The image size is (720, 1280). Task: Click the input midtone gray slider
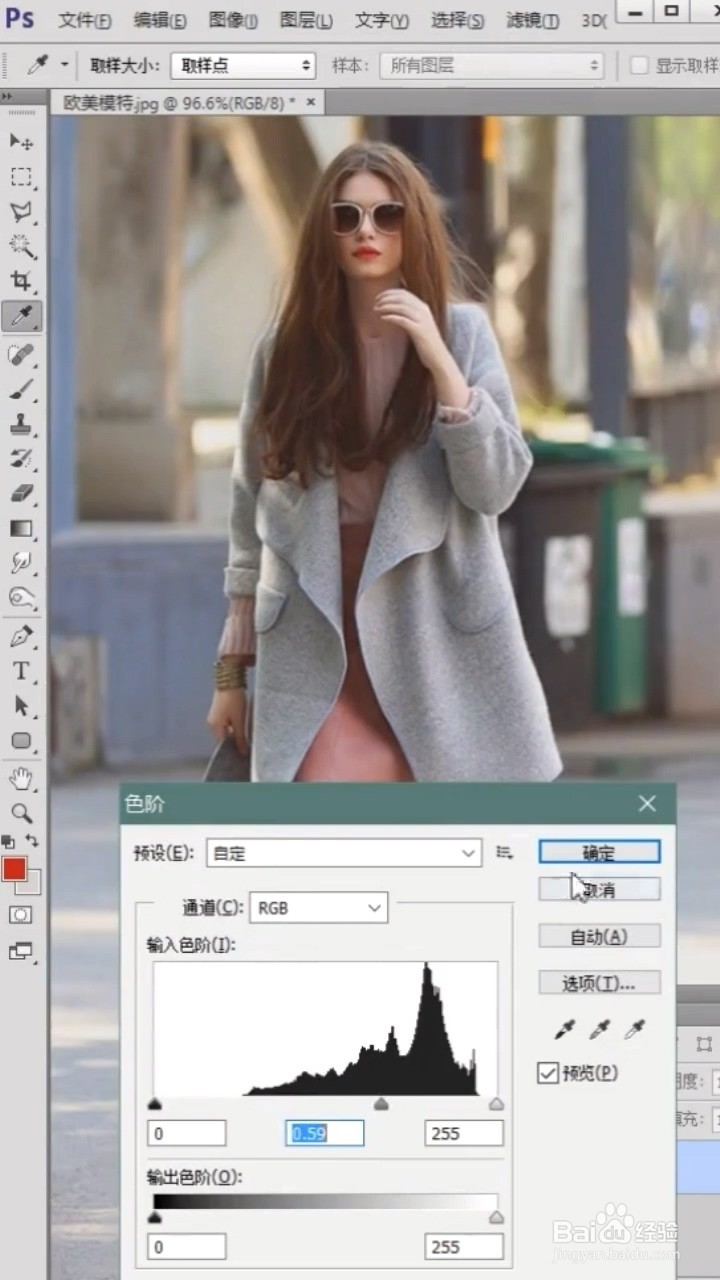(380, 1104)
